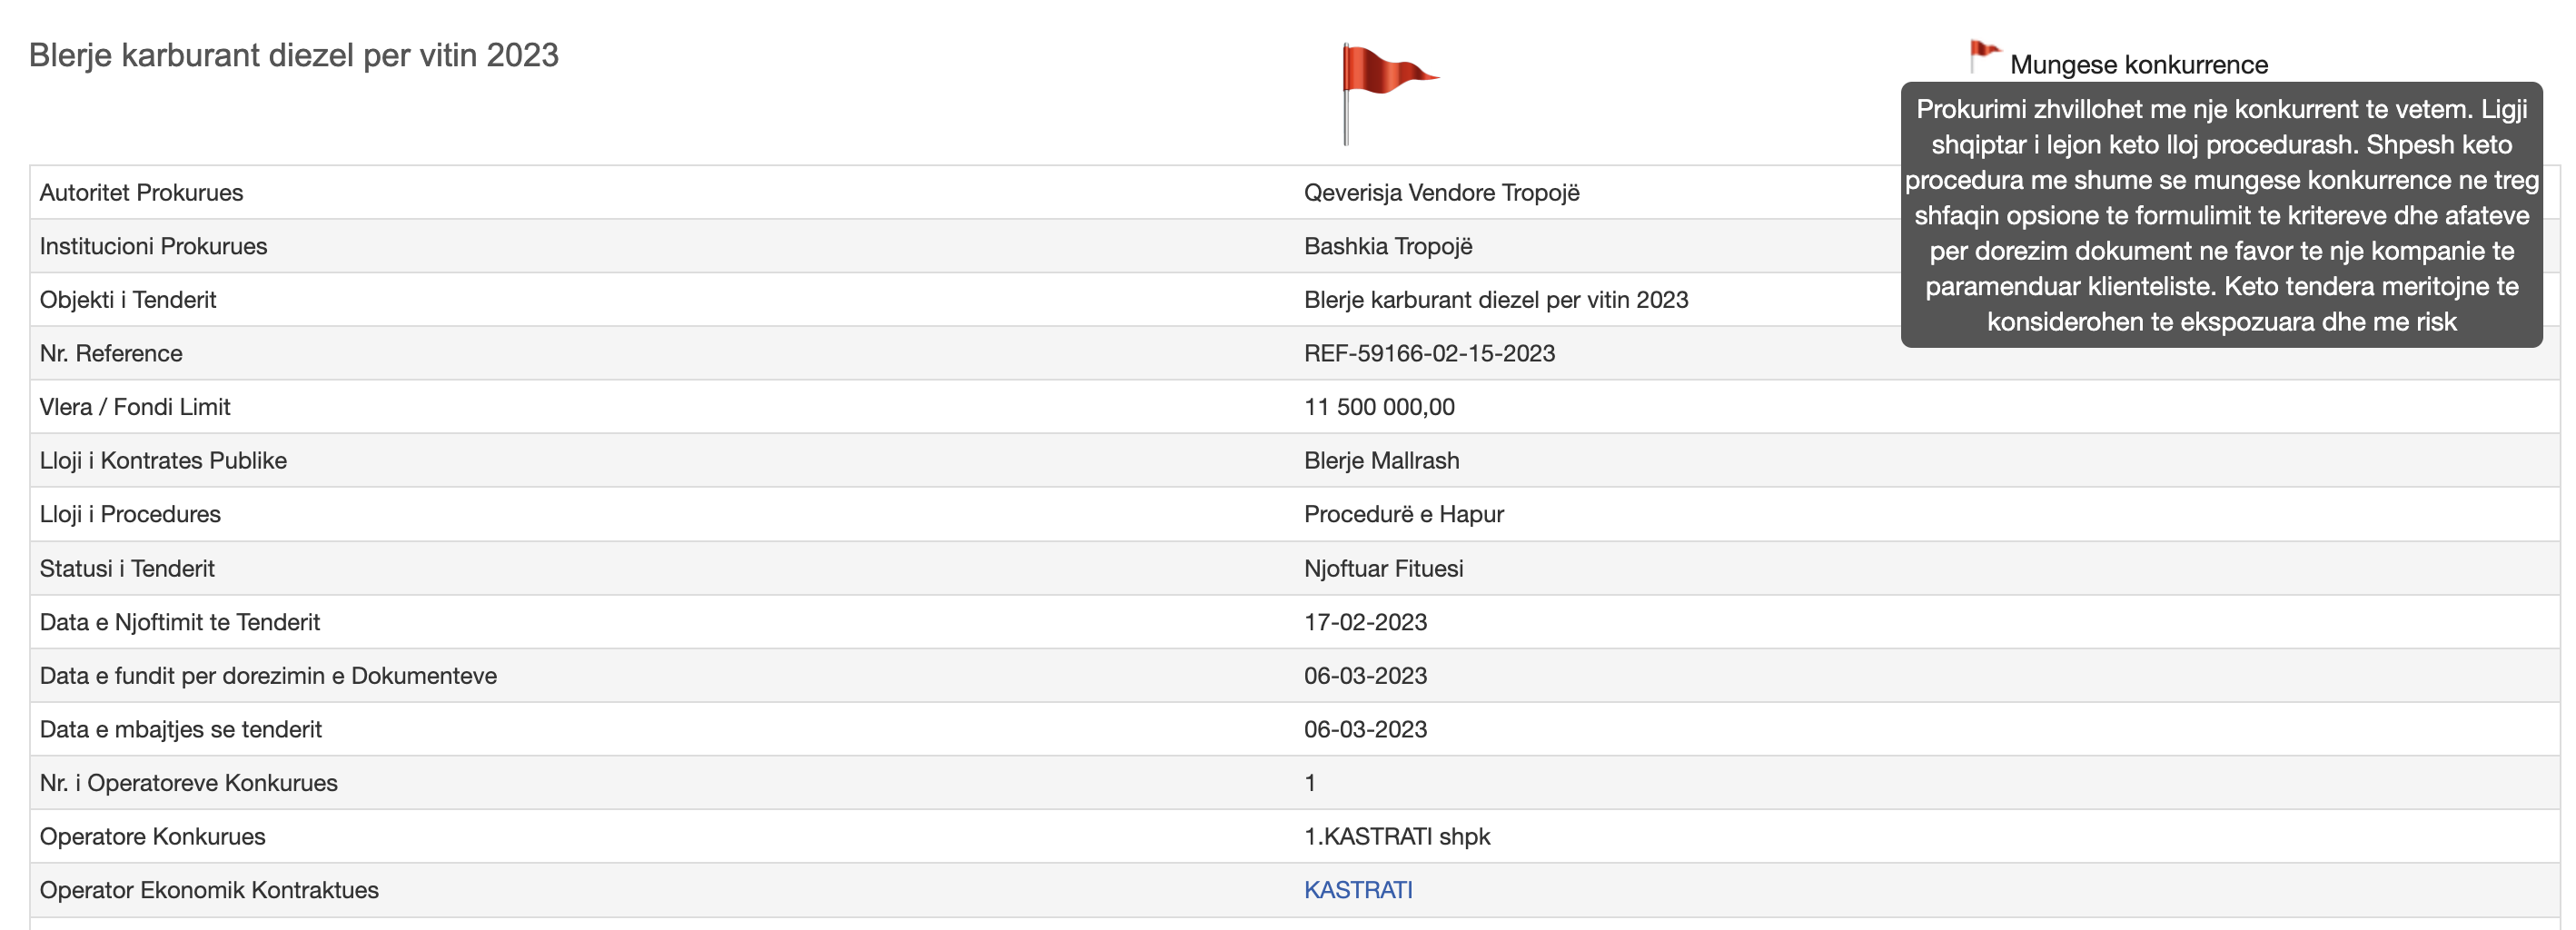Select reference number REF-59166-02-15-2023
Screen dimensions: 2576x930
1428,353
